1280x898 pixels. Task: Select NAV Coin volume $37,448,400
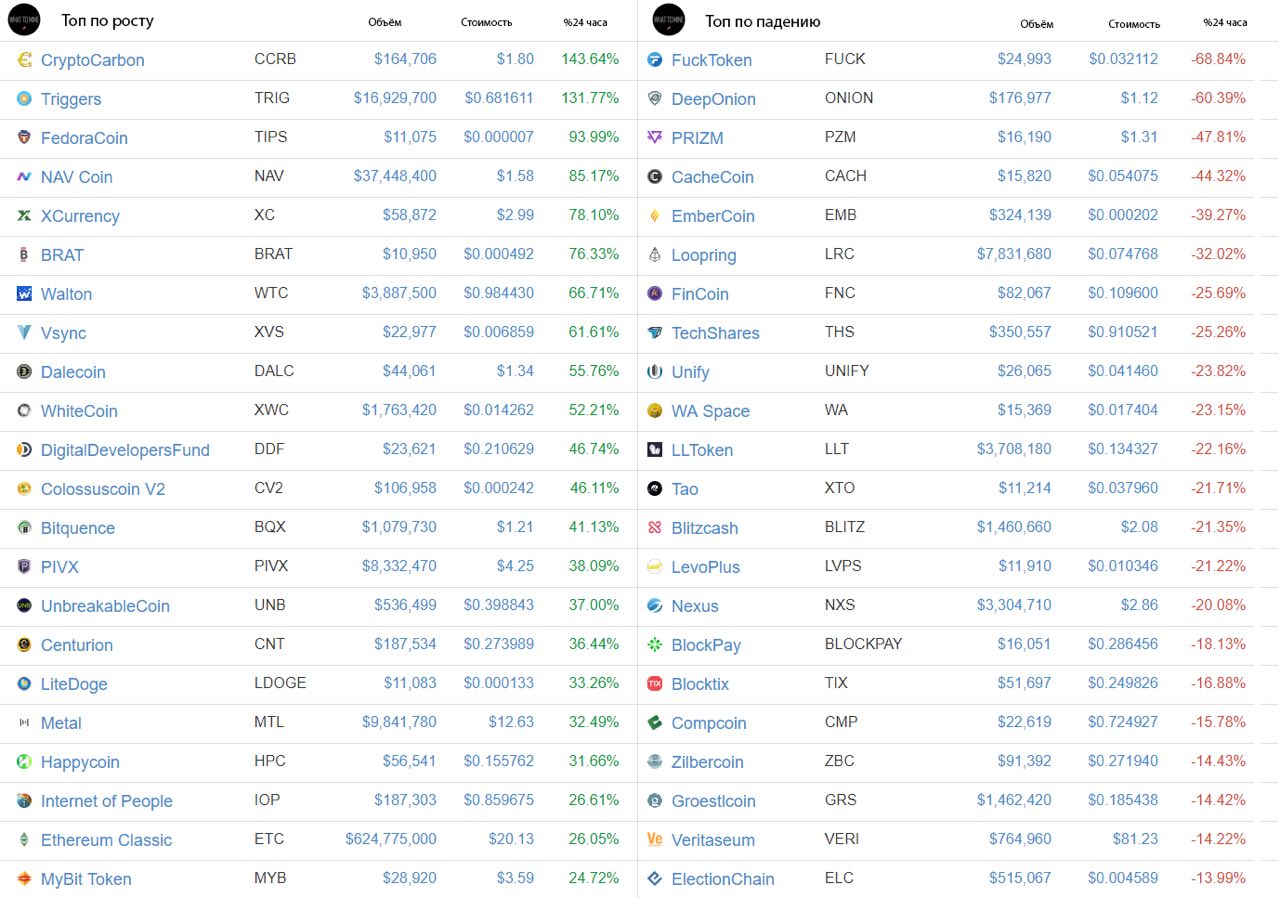tap(395, 176)
